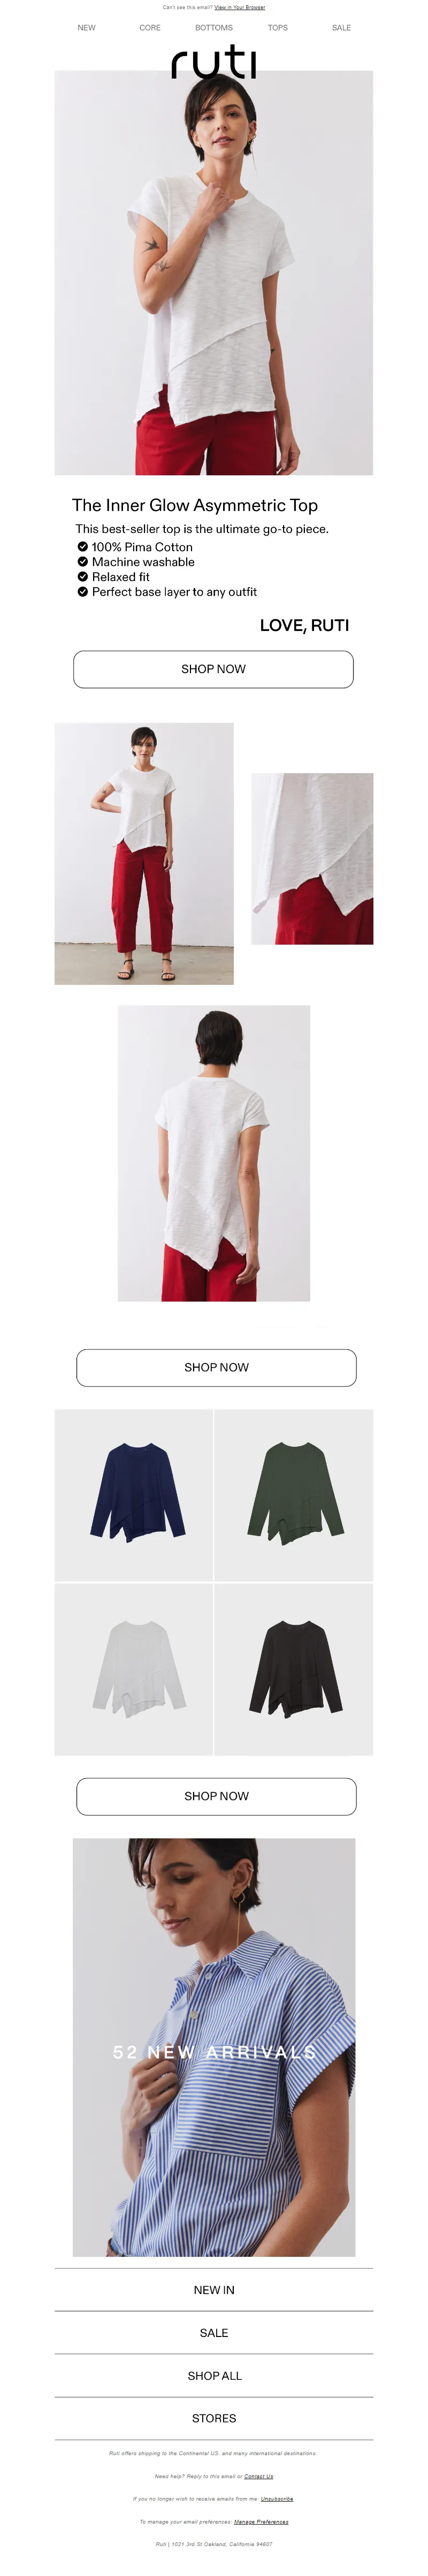This screenshot has height=2576, width=428.
Task: Select the navy blue long-sleeve top
Action: coord(134,1495)
